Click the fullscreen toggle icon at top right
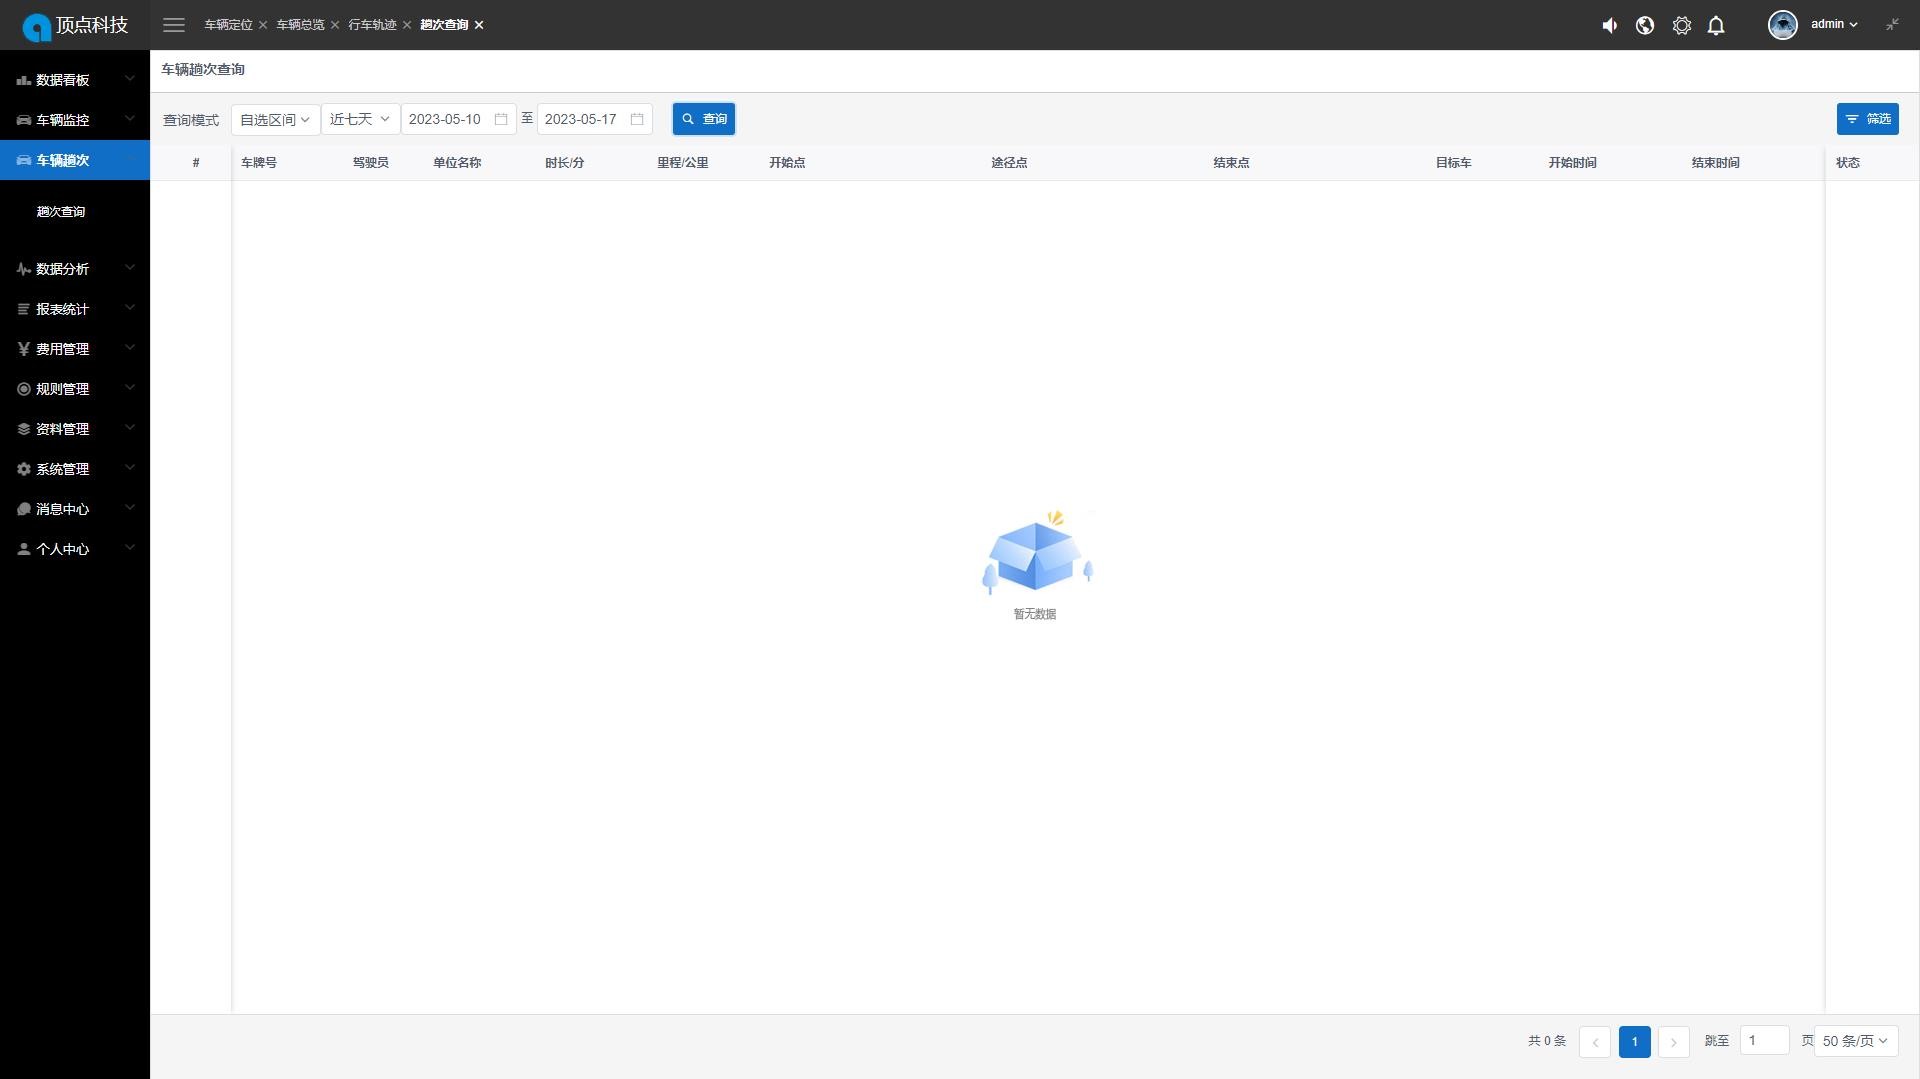Screen dimensions: 1920x1079 click(1892, 25)
